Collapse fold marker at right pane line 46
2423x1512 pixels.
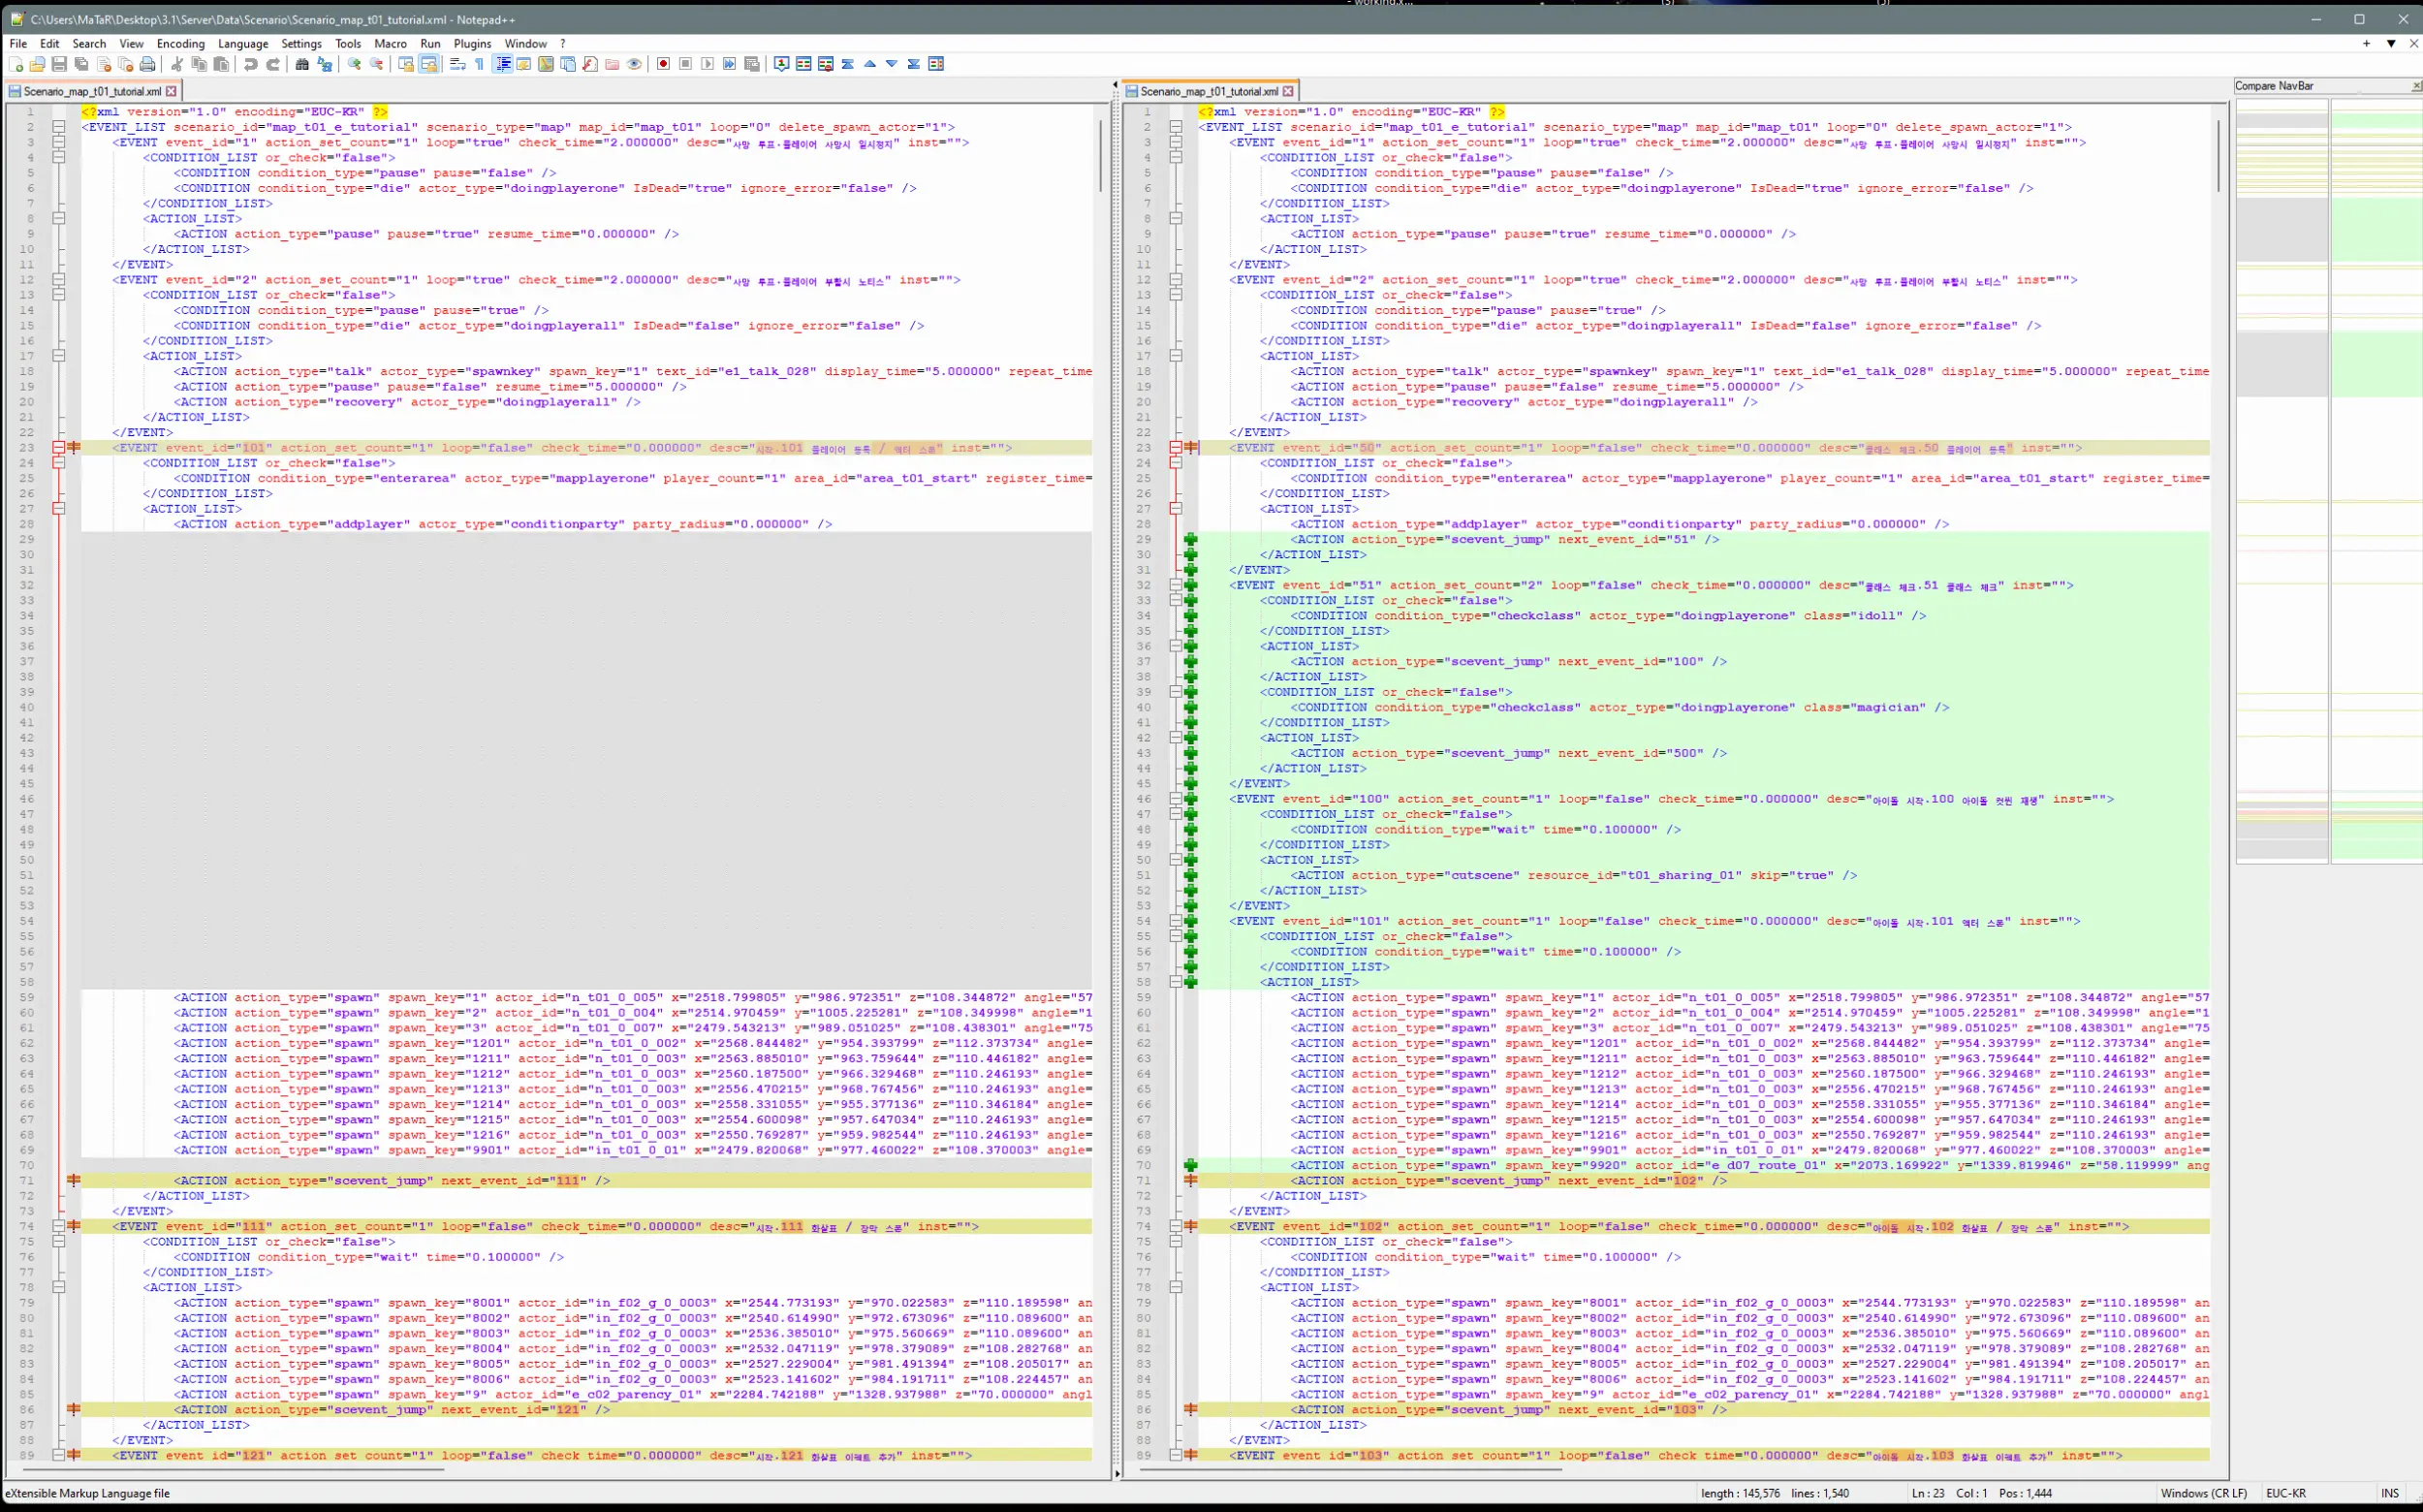tap(1176, 799)
